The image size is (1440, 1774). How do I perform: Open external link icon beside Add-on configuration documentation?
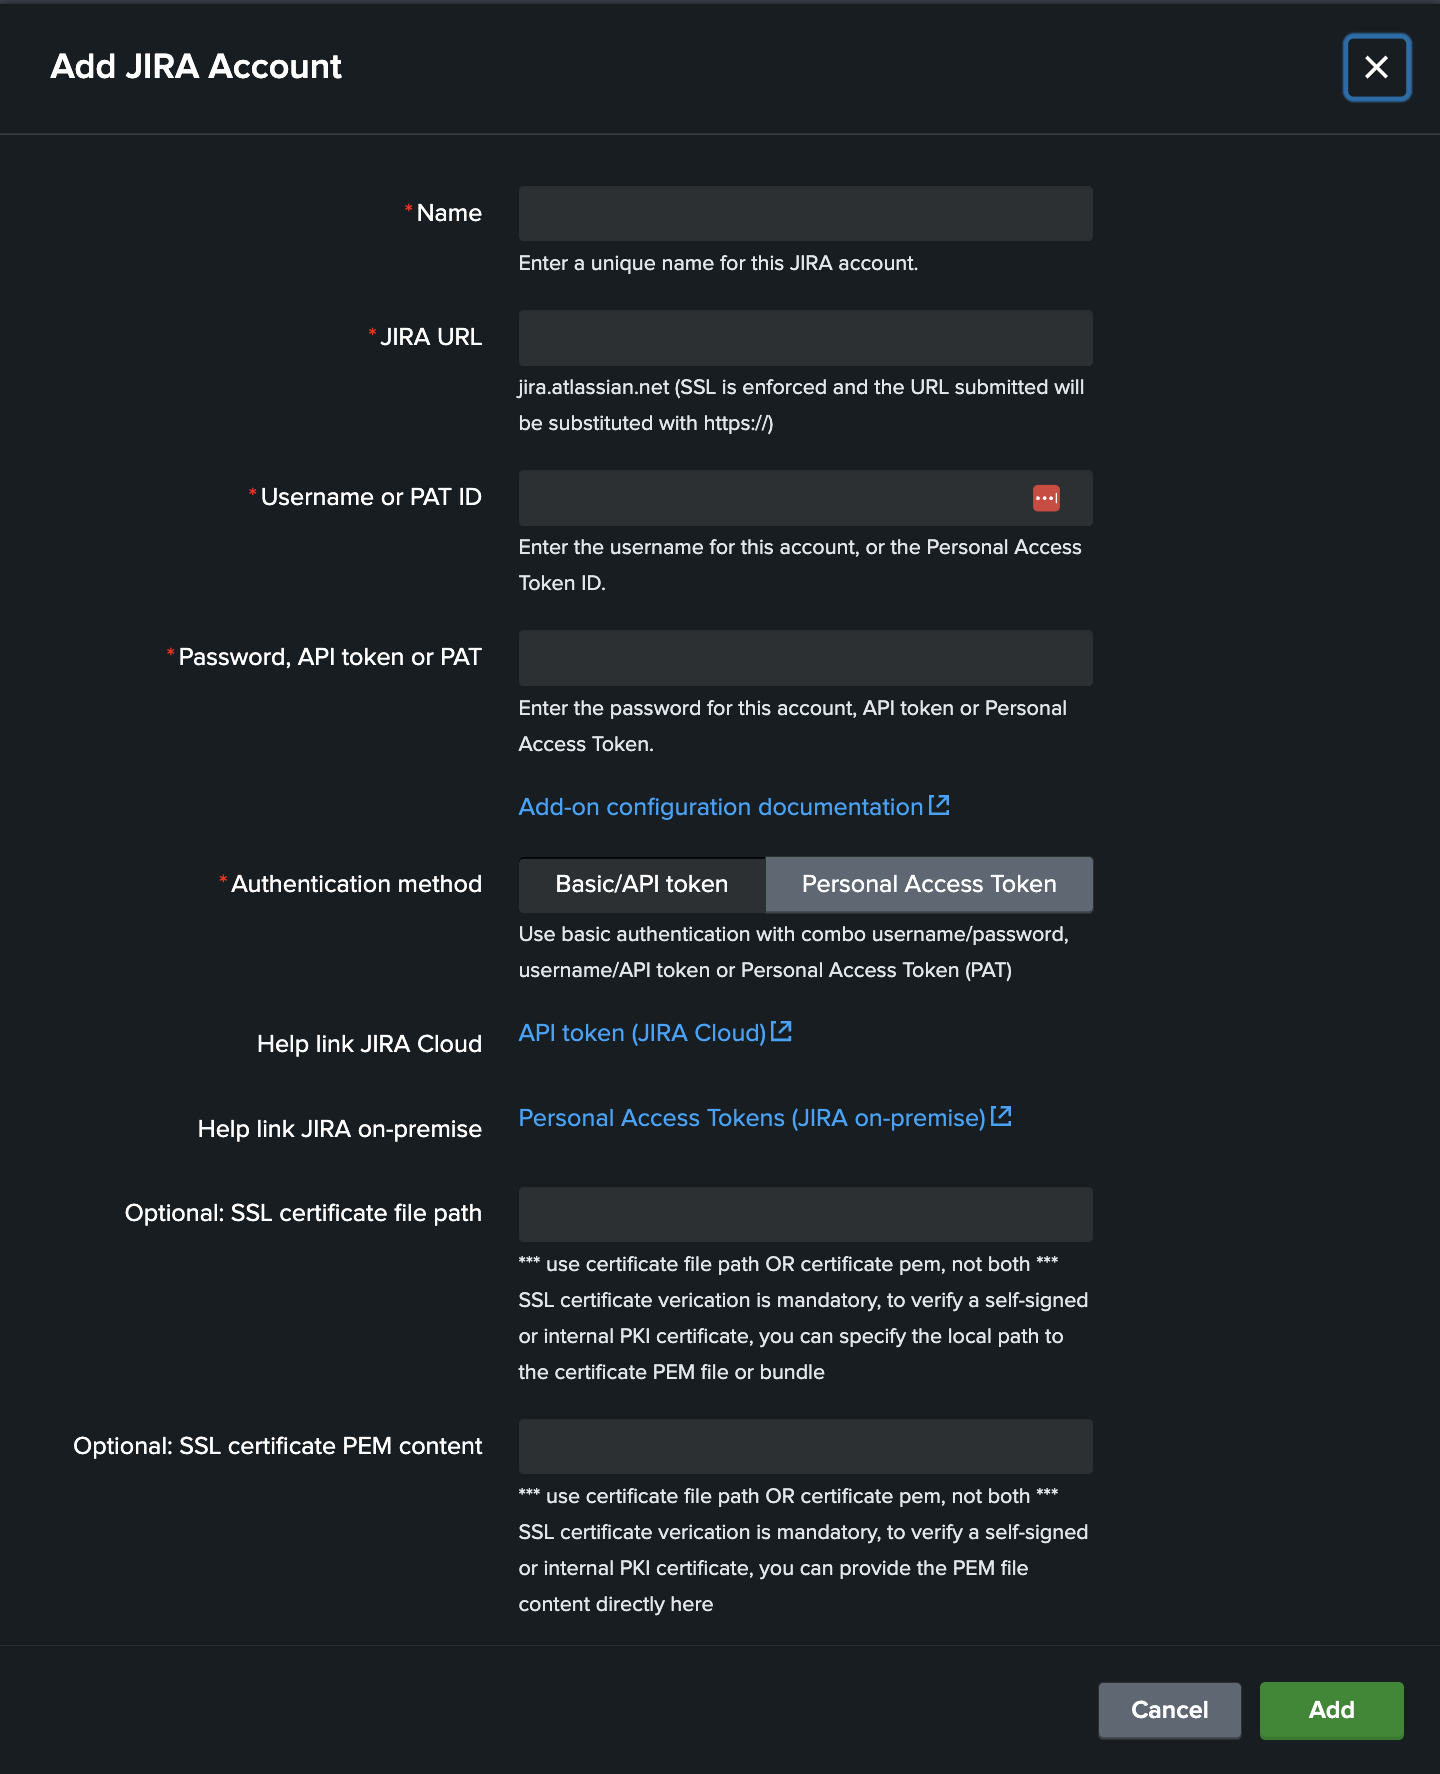pyautogui.click(x=939, y=805)
